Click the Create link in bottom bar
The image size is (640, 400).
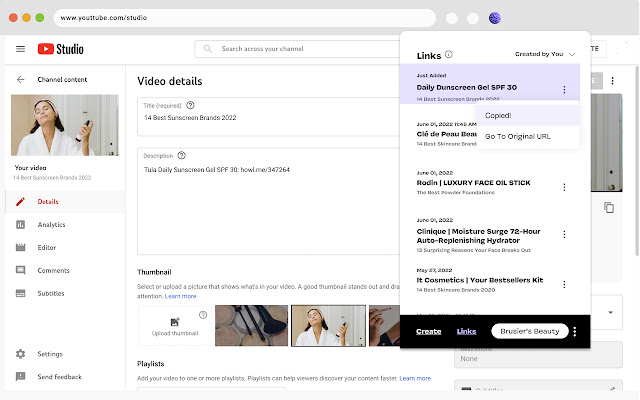click(428, 331)
